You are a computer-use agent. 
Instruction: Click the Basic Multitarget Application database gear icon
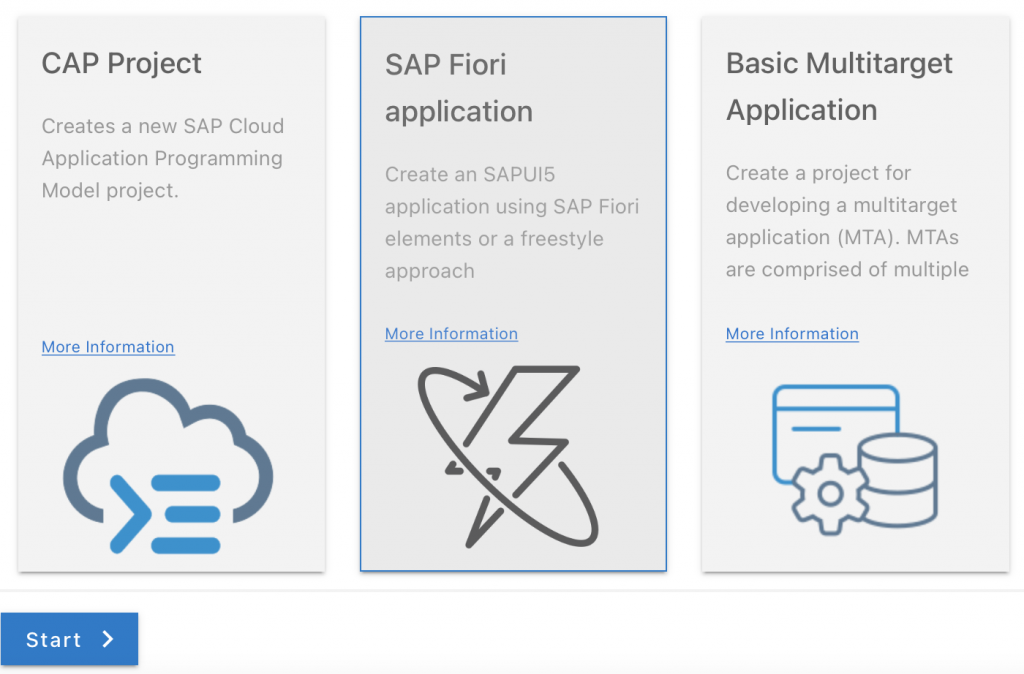855,460
